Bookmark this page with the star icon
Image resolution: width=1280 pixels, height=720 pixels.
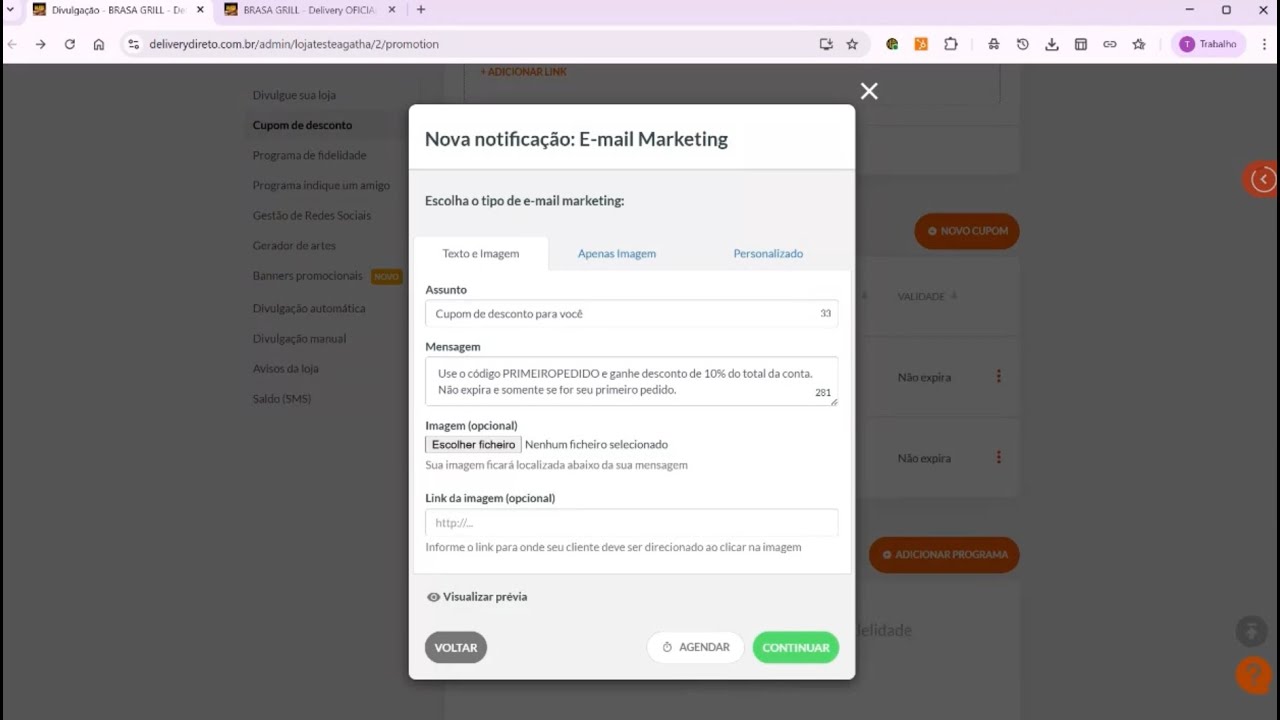pyautogui.click(x=852, y=44)
